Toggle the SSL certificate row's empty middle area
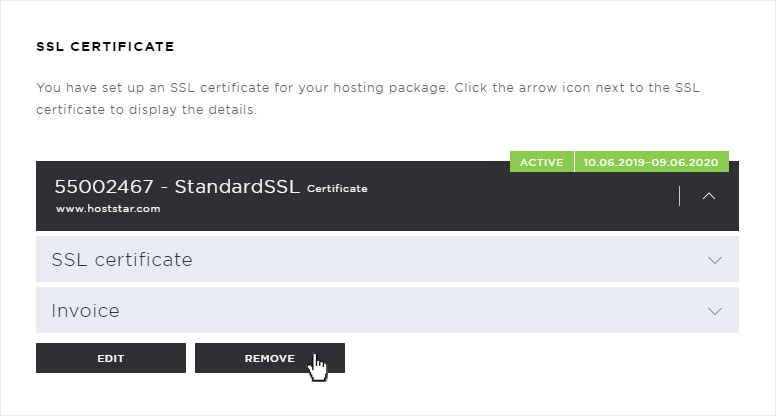This screenshot has width=776, height=416. point(445,259)
